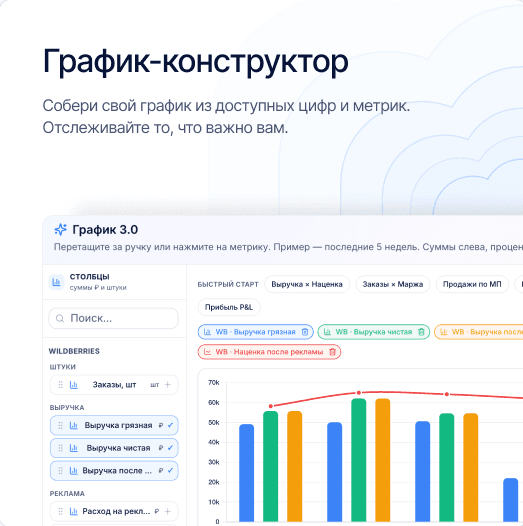Remove WB Наценка после рекламы with trash icon
The width and height of the screenshot is (523, 526).
(332, 352)
